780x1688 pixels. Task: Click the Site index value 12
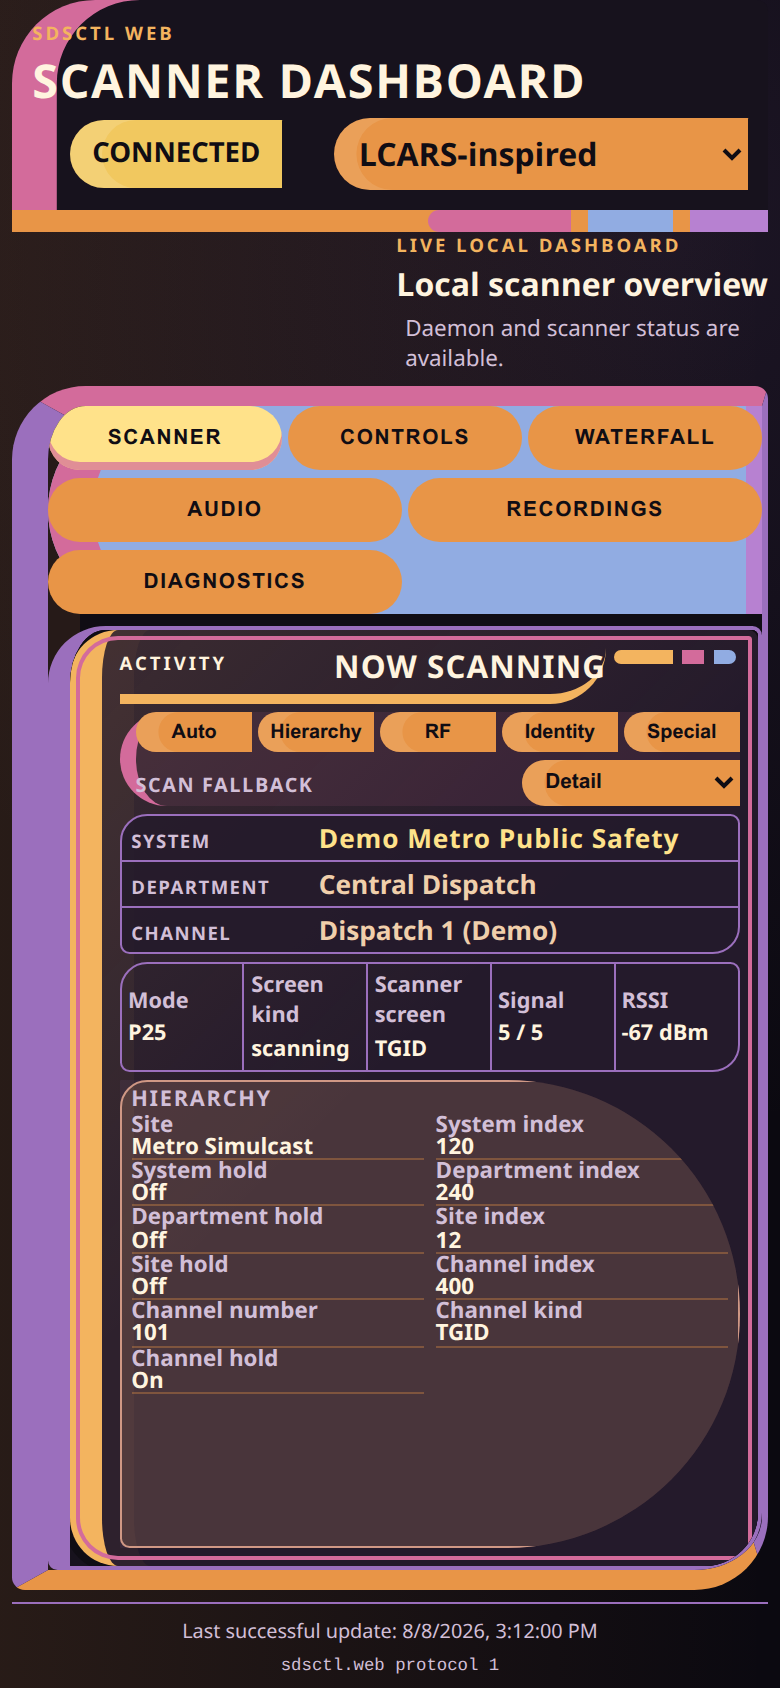click(x=449, y=1240)
